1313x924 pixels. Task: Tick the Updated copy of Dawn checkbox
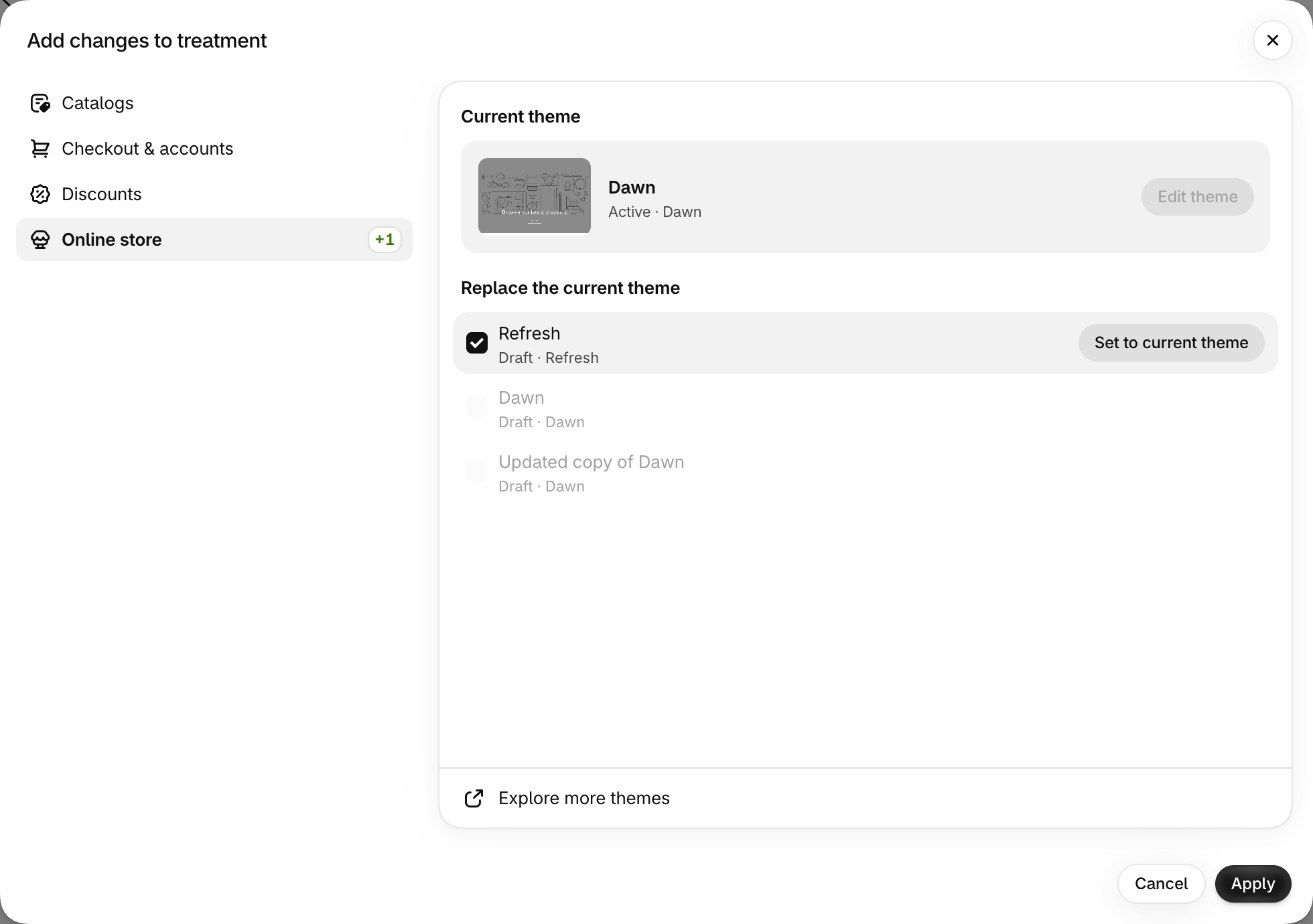477,471
